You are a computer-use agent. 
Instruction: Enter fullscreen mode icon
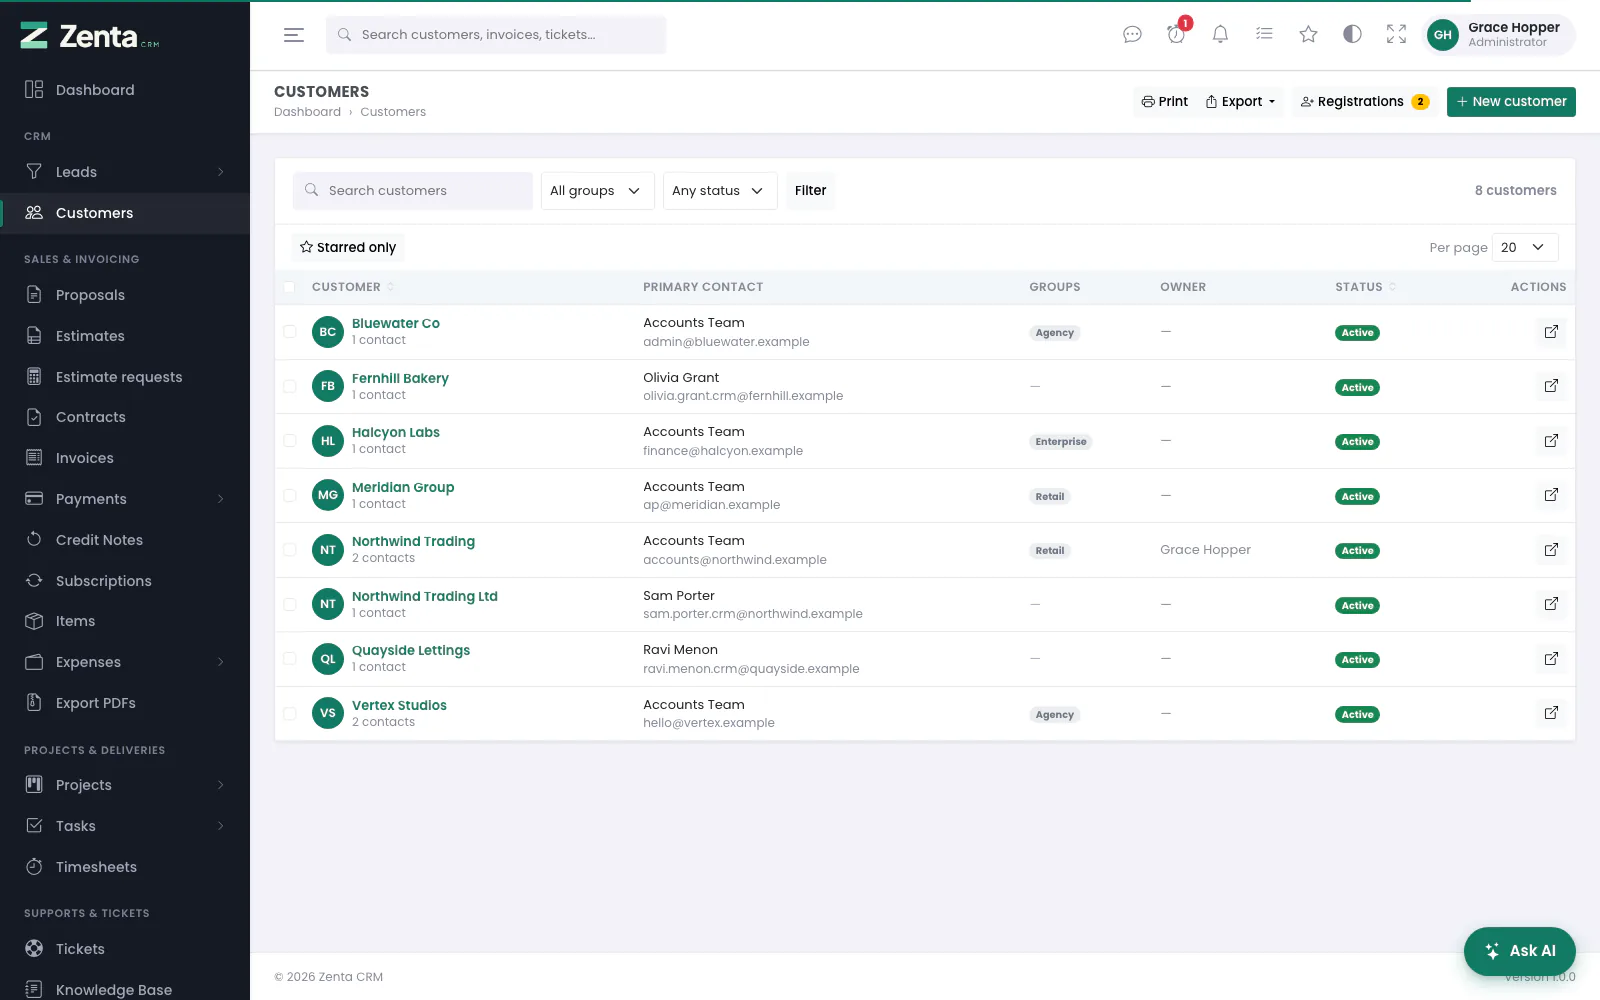1396,35
